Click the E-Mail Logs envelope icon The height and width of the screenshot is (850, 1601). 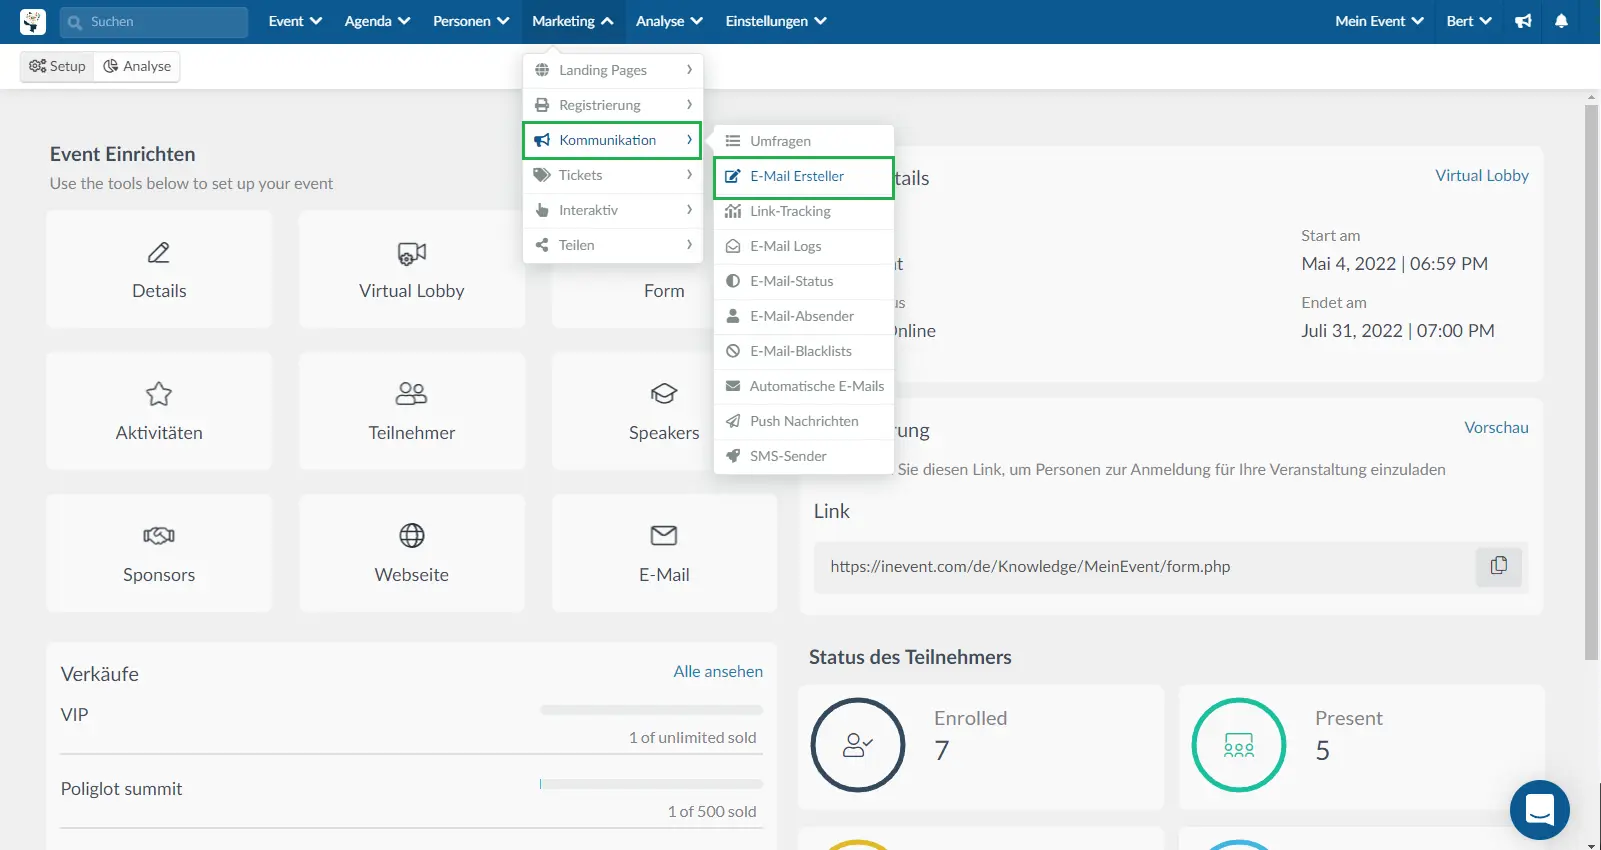pos(733,246)
